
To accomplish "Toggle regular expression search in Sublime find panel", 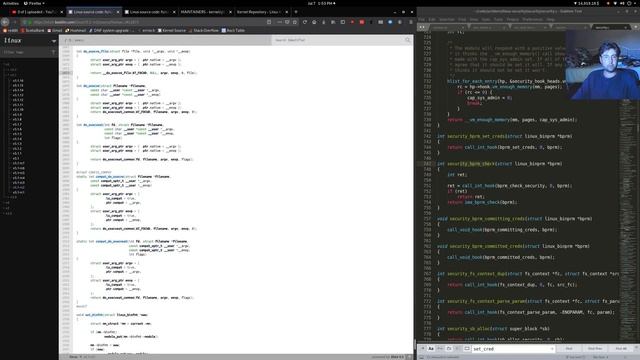I will [x=422, y=349].
